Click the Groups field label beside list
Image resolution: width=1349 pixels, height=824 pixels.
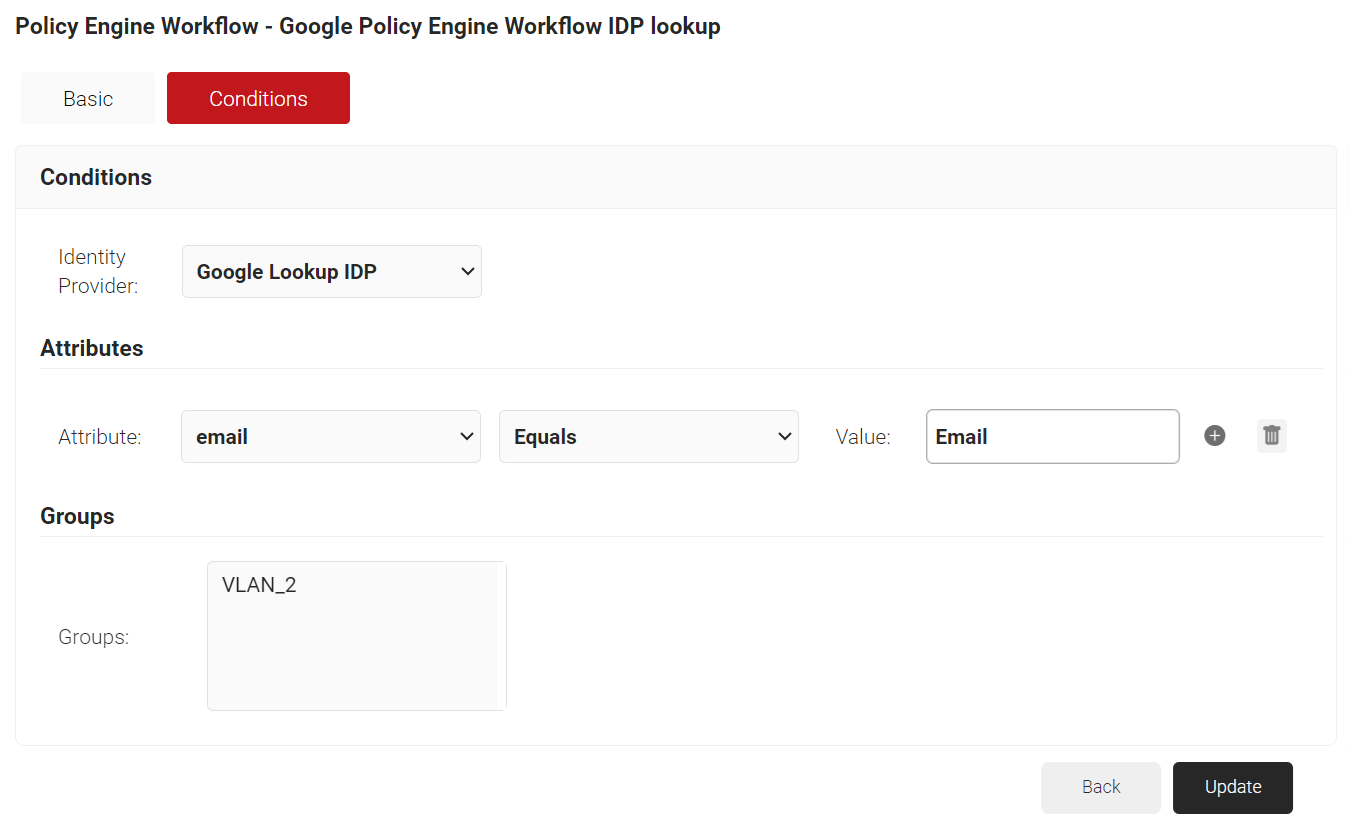pos(94,637)
